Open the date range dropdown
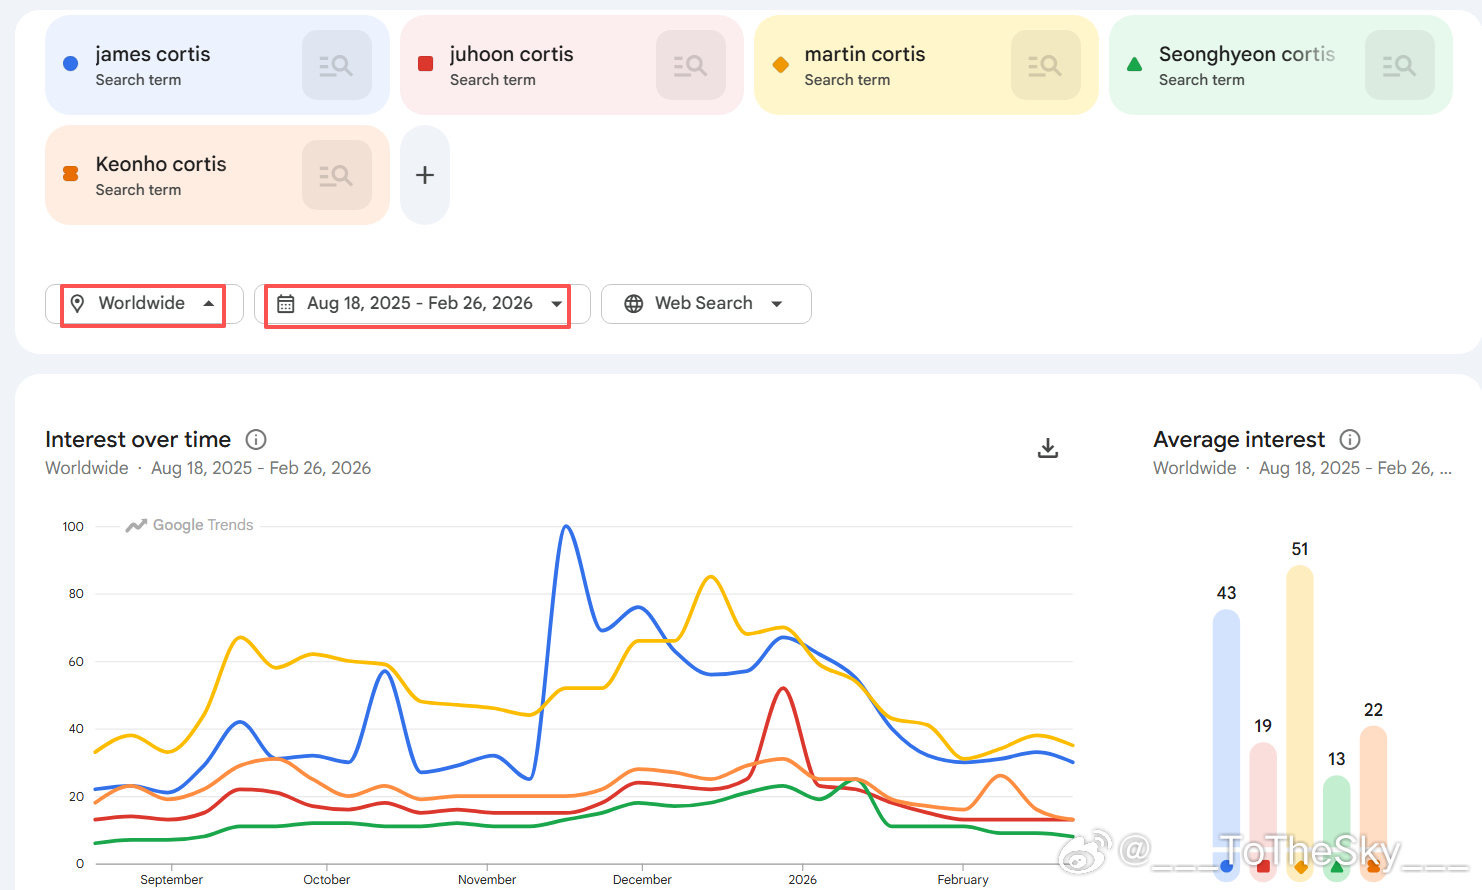Screen dimensions: 1482x890 [x=420, y=304]
